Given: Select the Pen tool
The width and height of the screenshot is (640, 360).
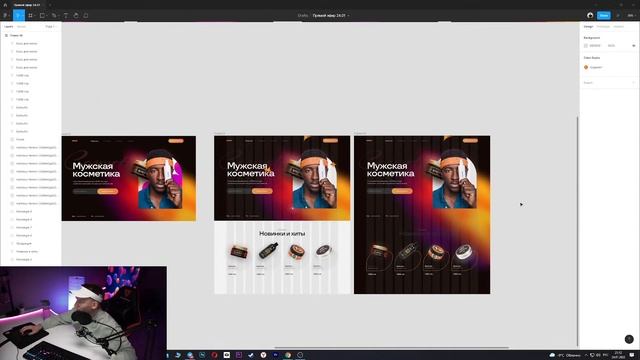Looking at the screenshot, I should tap(54, 16).
